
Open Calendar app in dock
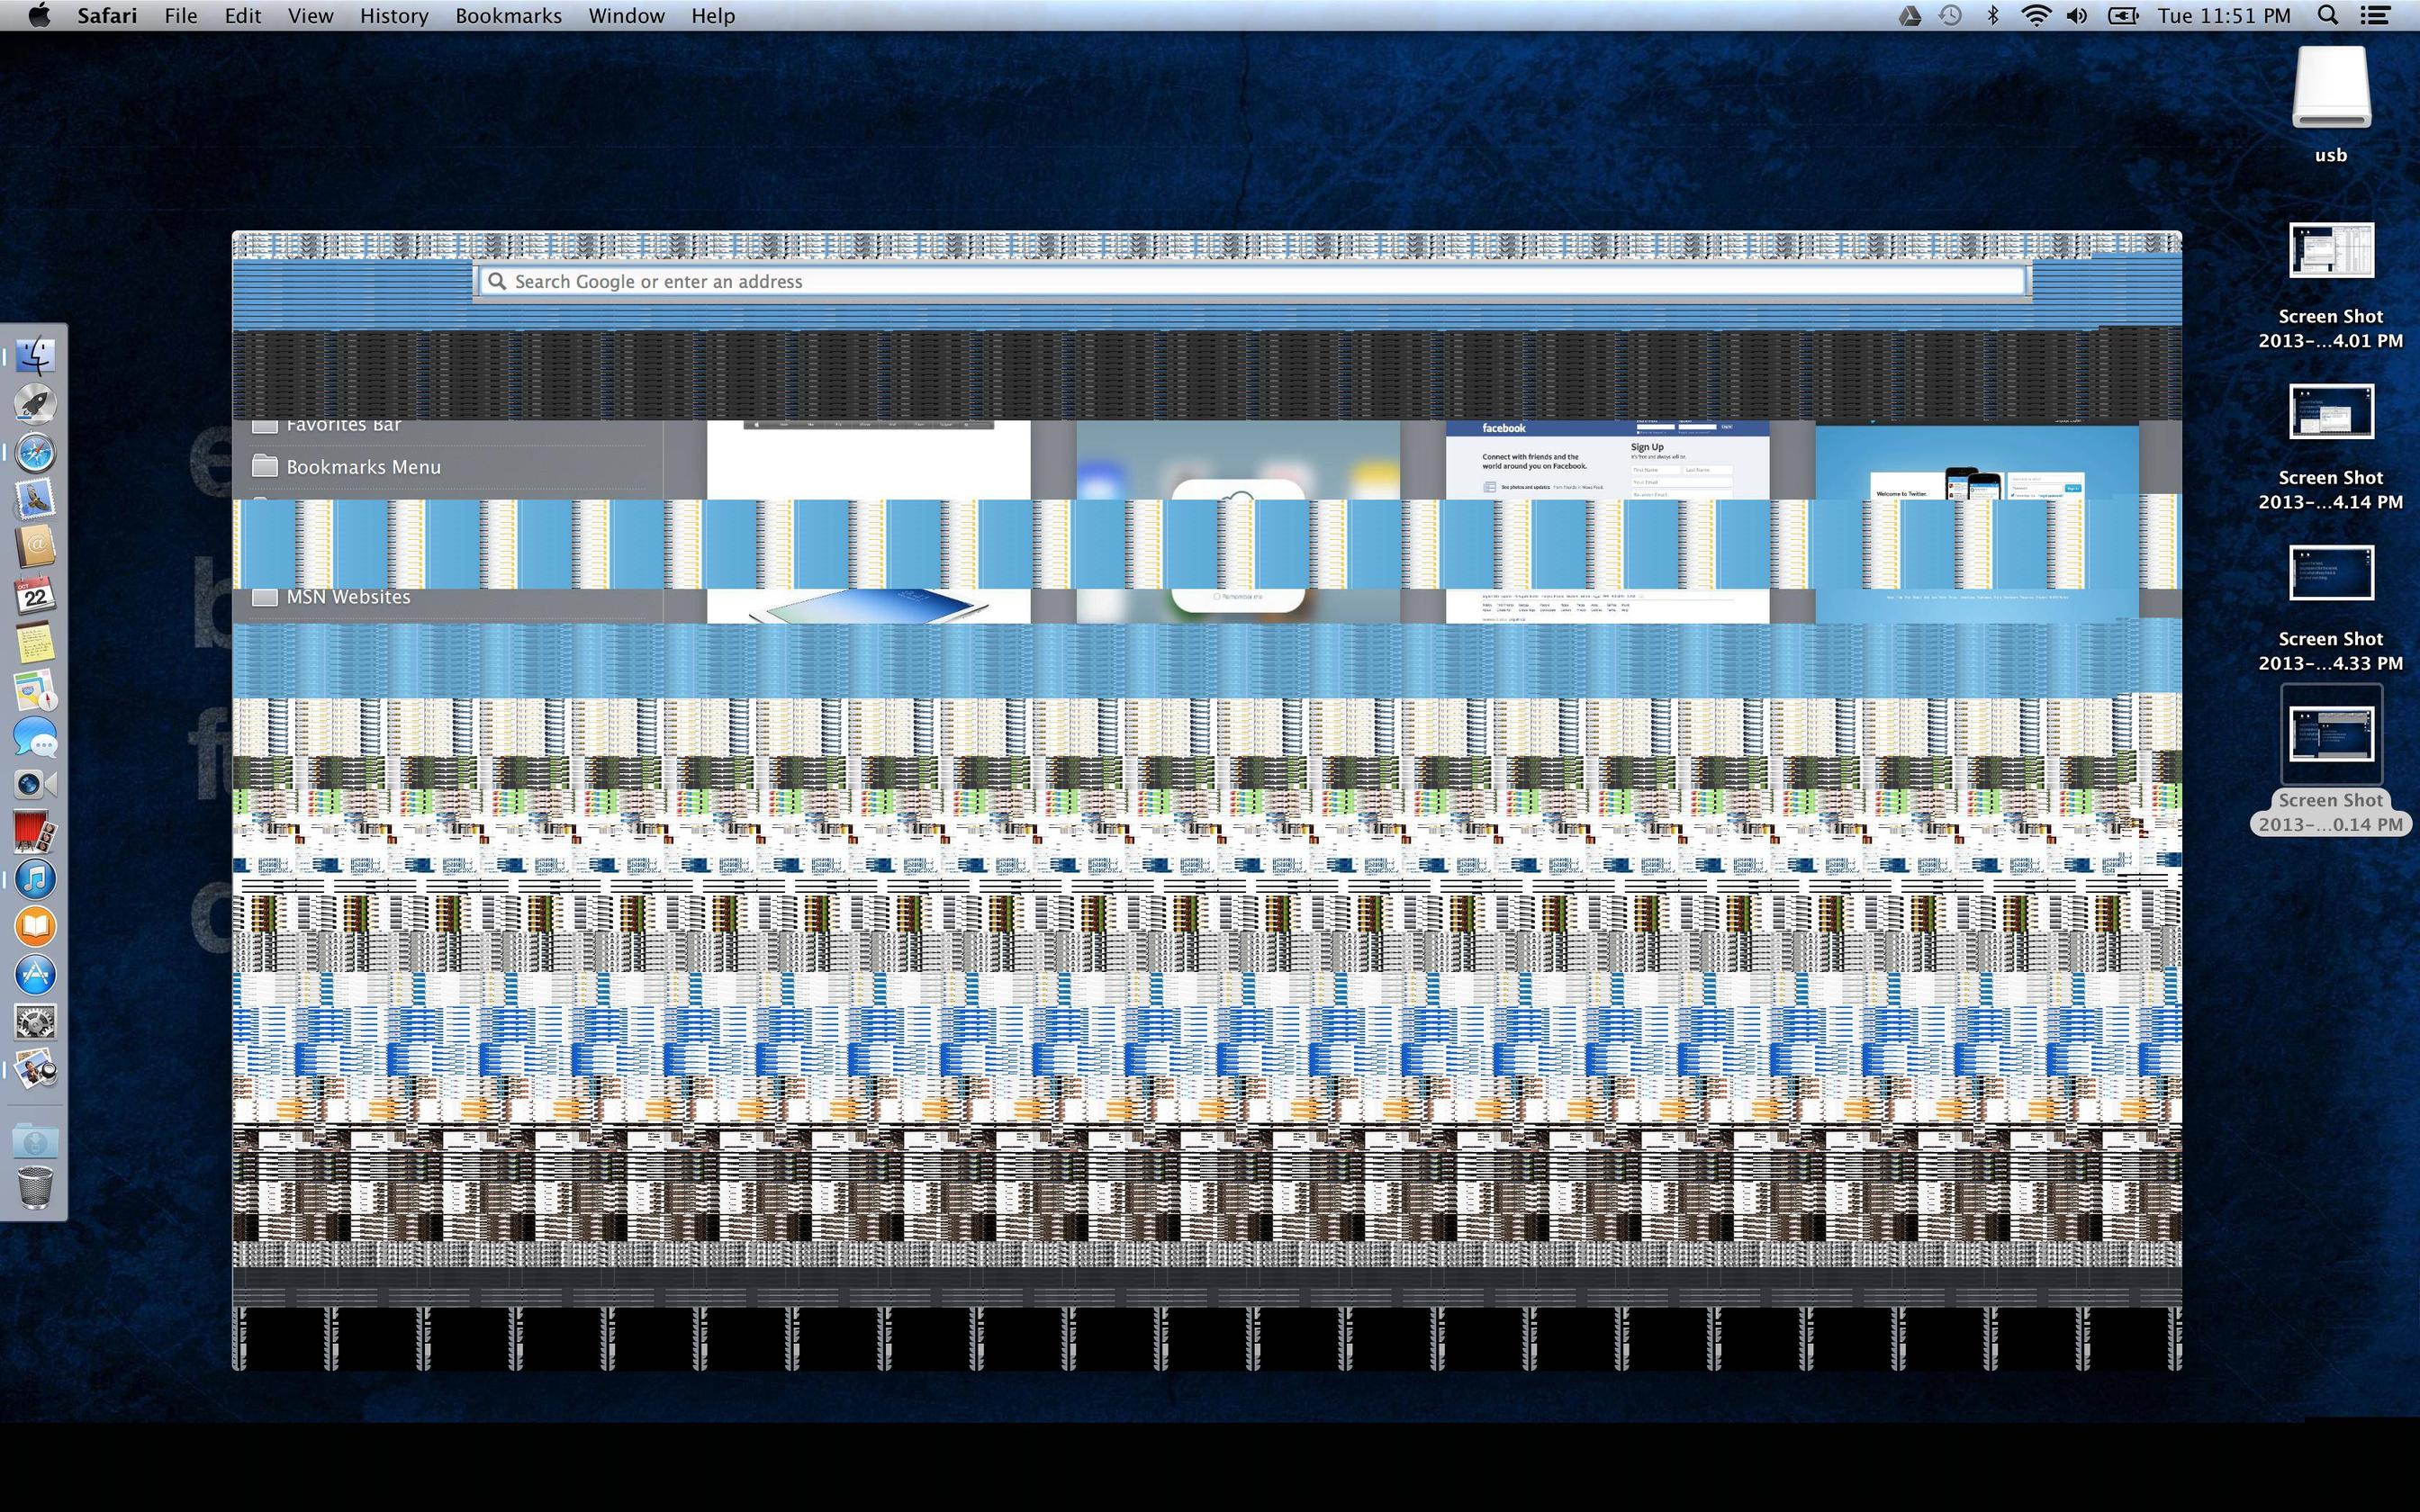pyautogui.click(x=35, y=594)
